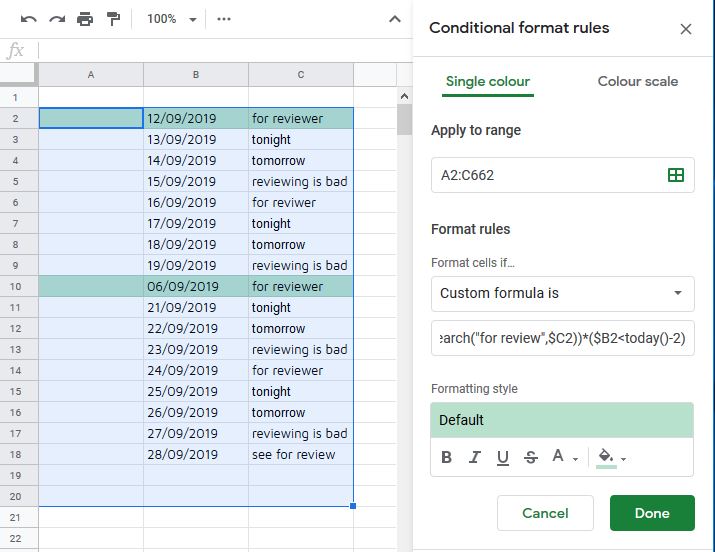Click the print icon
715x552 pixels.
(x=85, y=19)
